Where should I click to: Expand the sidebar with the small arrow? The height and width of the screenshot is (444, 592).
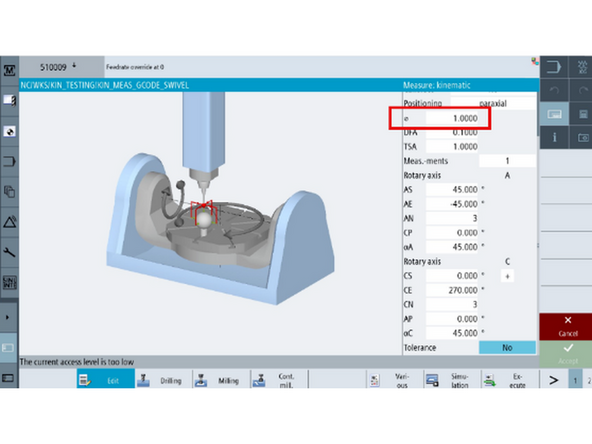pyautogui.click(x=9, y=318)
